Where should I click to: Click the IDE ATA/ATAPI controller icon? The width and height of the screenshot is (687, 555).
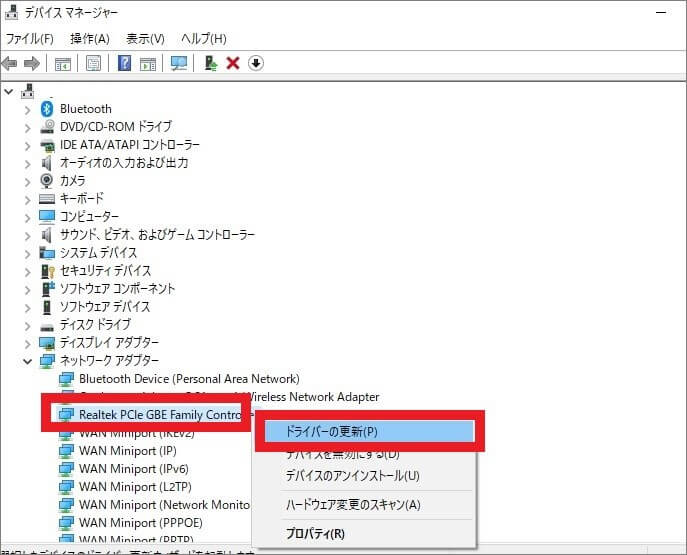pos(47,145)
